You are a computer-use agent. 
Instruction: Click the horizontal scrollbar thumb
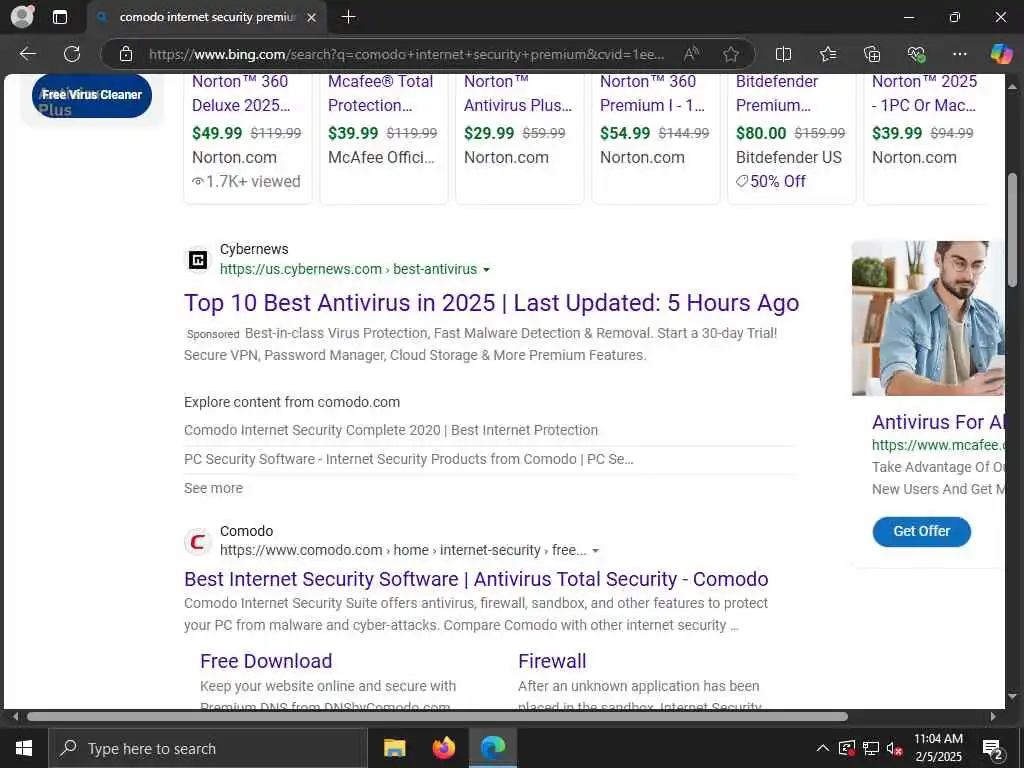click(437, 716)
